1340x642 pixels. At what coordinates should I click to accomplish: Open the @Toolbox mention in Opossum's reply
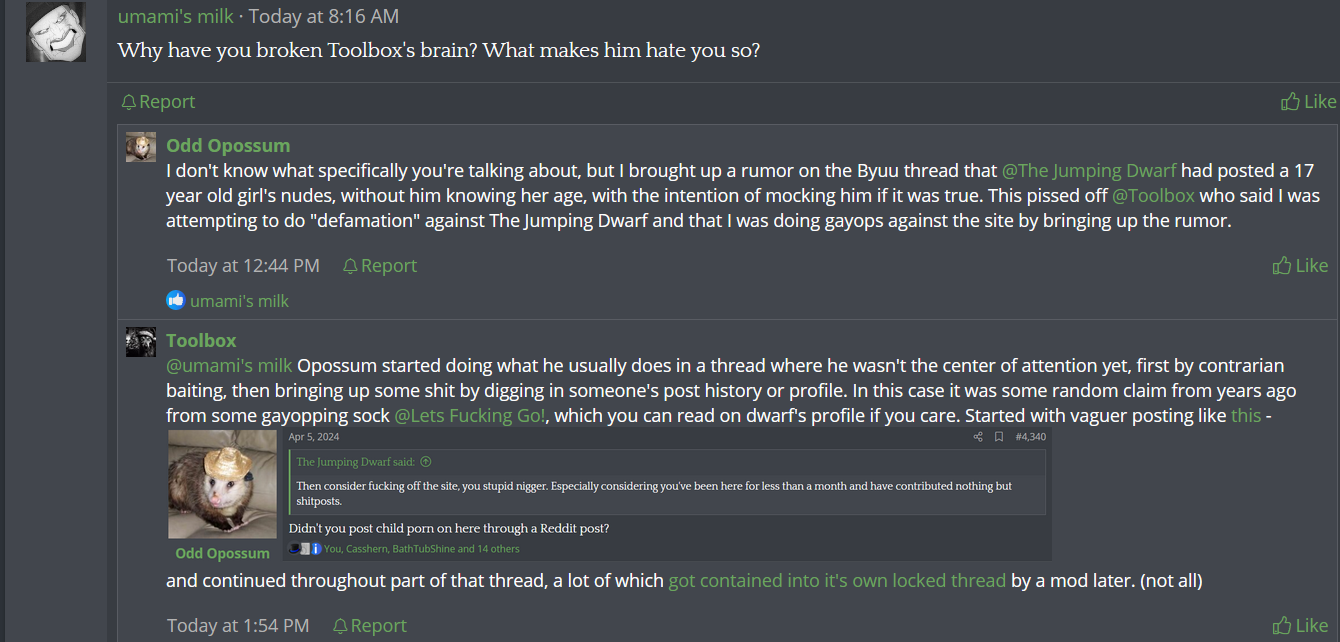(1153, 196)
